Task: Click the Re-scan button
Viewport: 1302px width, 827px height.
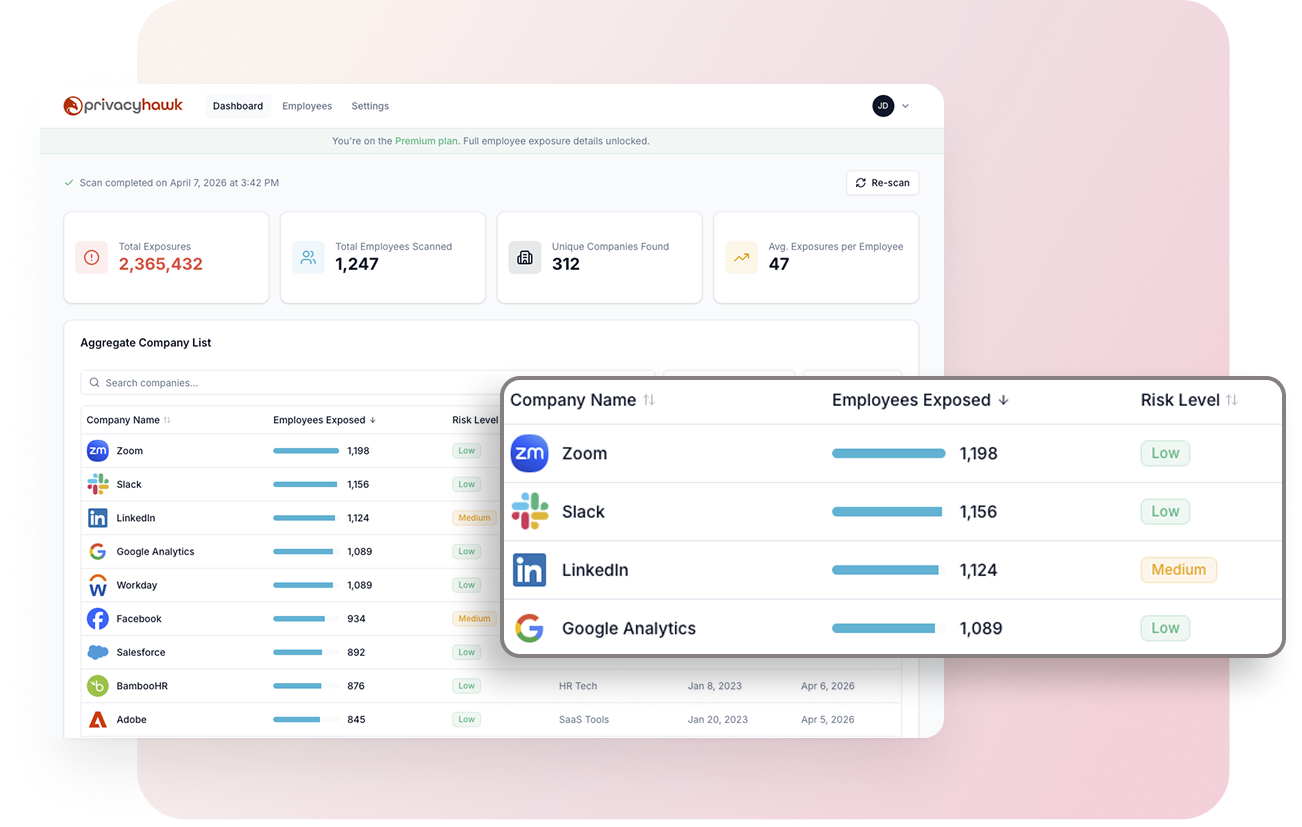Action: 882,182
